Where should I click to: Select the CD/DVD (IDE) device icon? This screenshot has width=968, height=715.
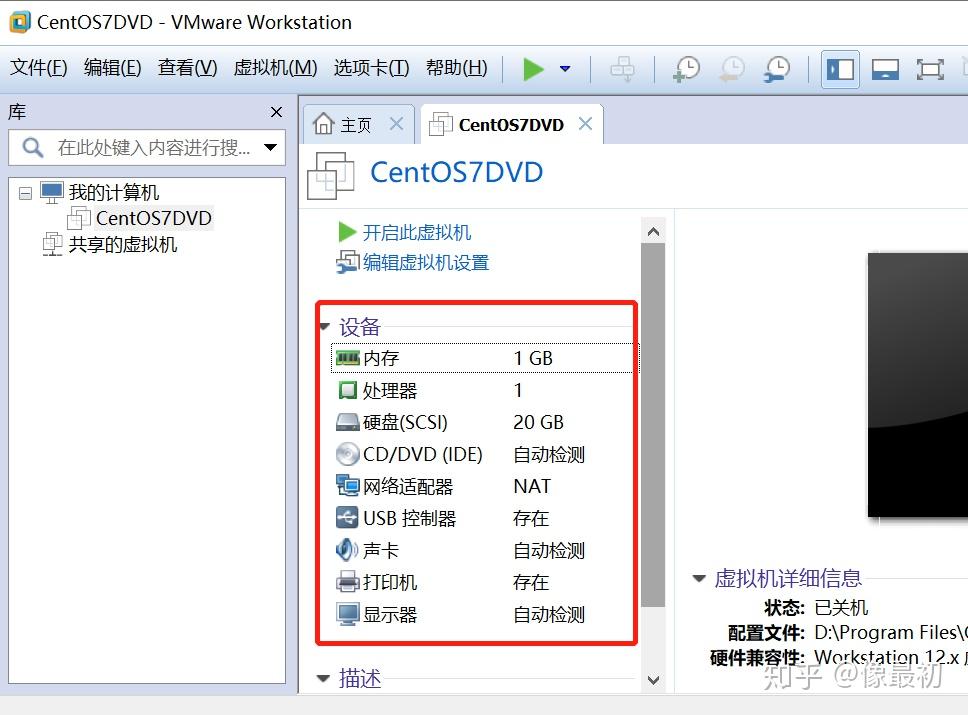coord(348,454)
